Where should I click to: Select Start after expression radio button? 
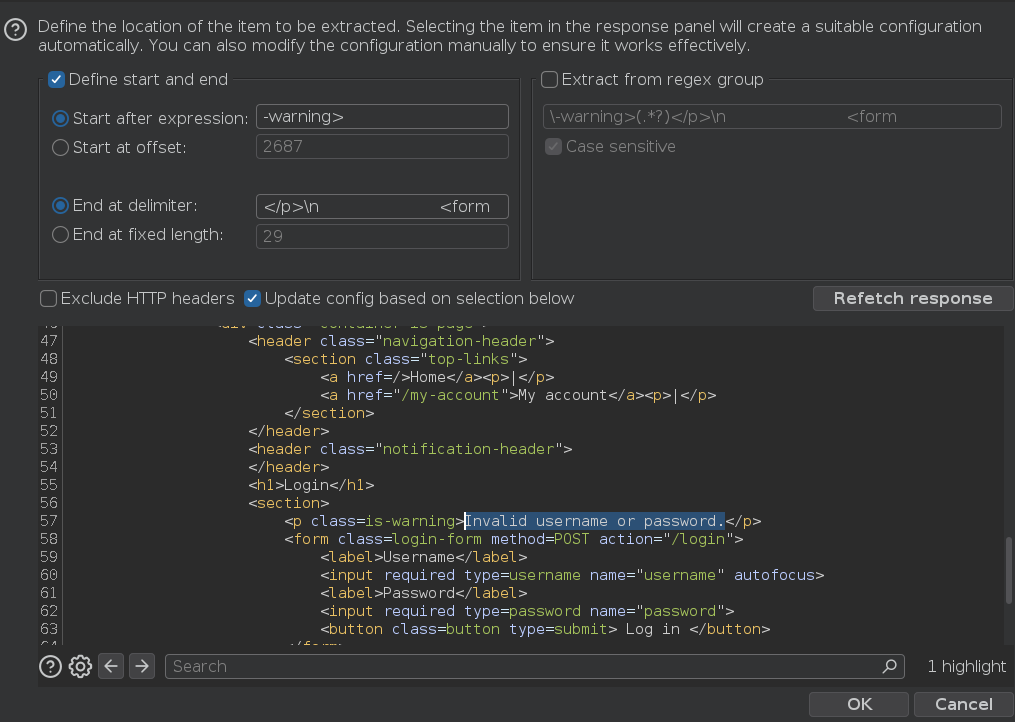pos(60,118)
